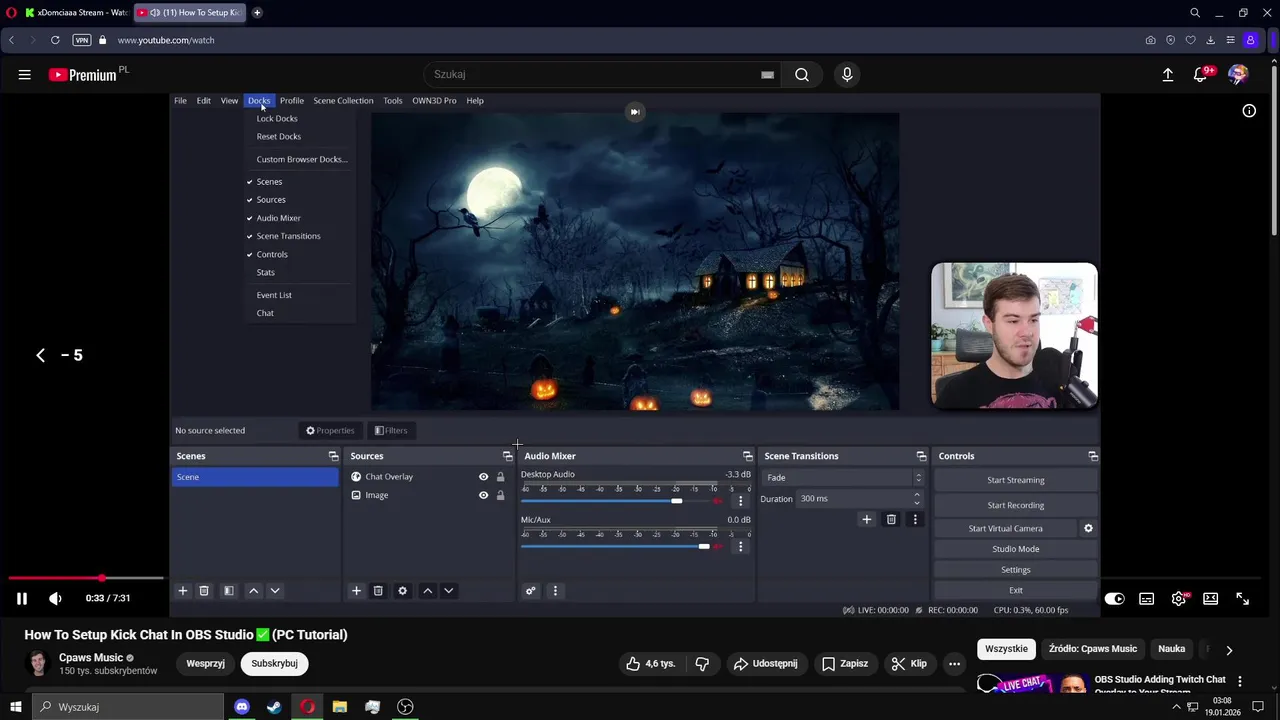This screenshot has width=1280, height=720.
Task: Open Mic/Aux three-dot options
Action: 741,546
